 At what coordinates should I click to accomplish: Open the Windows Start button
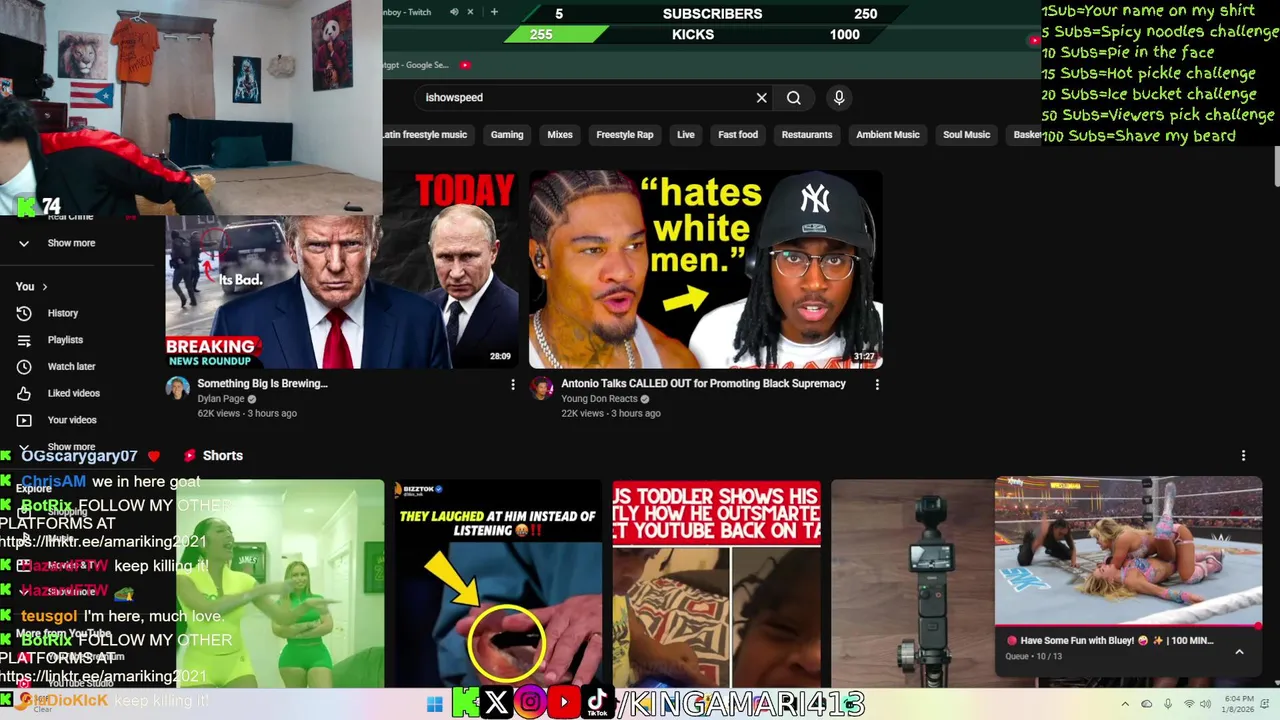[x=434, y=704]
